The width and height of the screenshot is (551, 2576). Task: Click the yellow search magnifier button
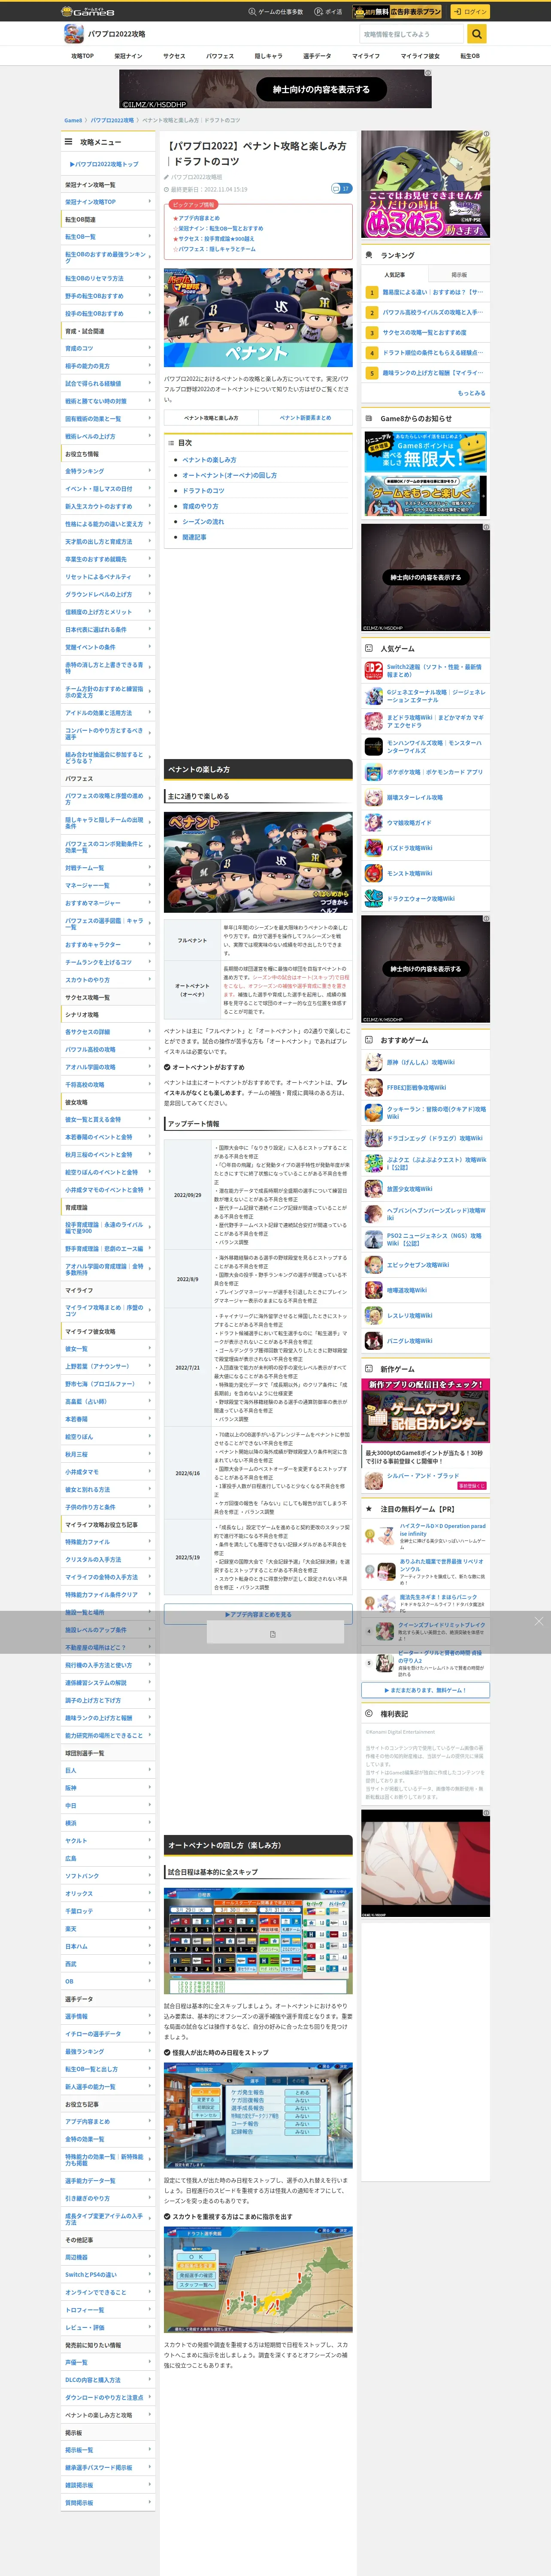pyautogui.click(x=477, y=34)
